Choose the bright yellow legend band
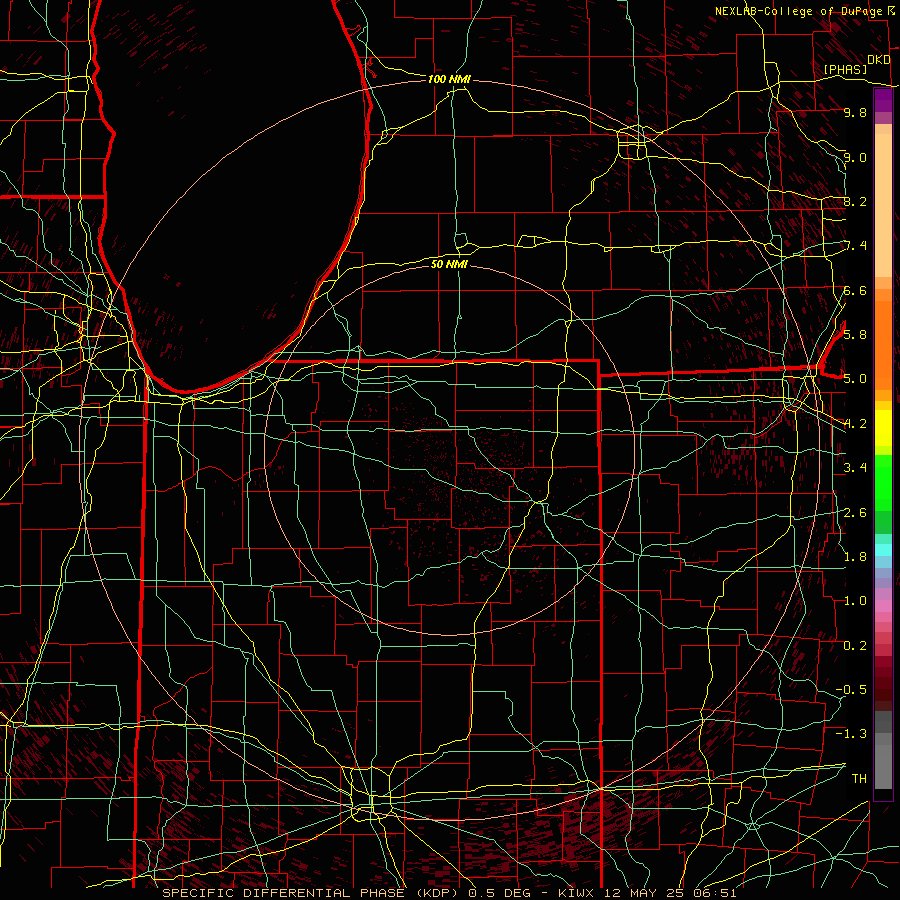Screen dimensions: 900x900 883,428
